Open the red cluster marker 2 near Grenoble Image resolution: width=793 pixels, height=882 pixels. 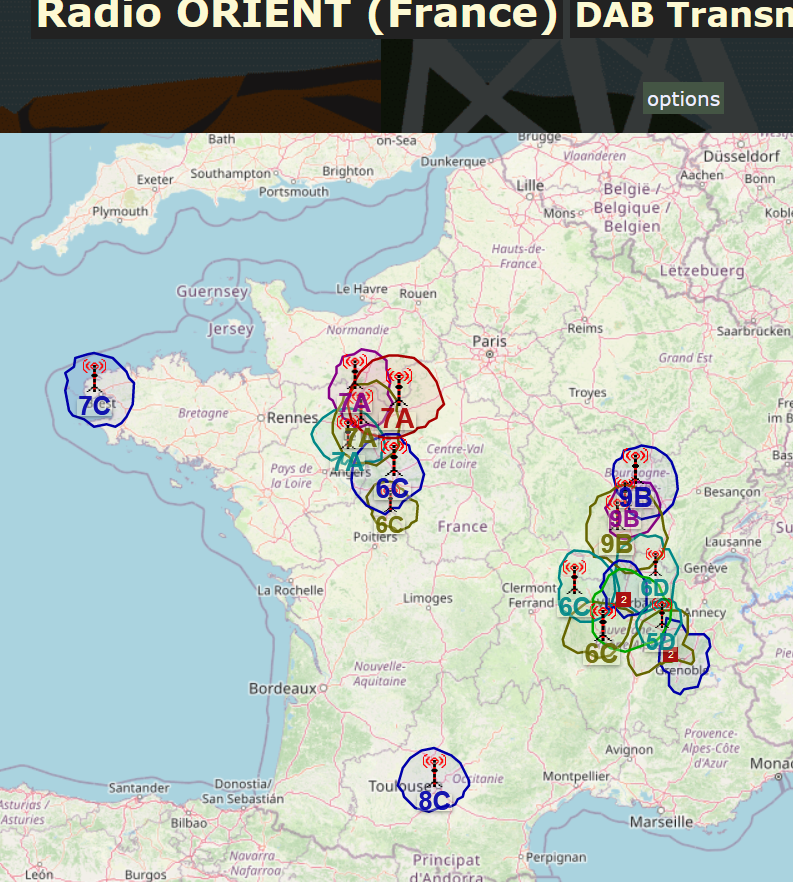pyautogui.click(x=670, y=655)
